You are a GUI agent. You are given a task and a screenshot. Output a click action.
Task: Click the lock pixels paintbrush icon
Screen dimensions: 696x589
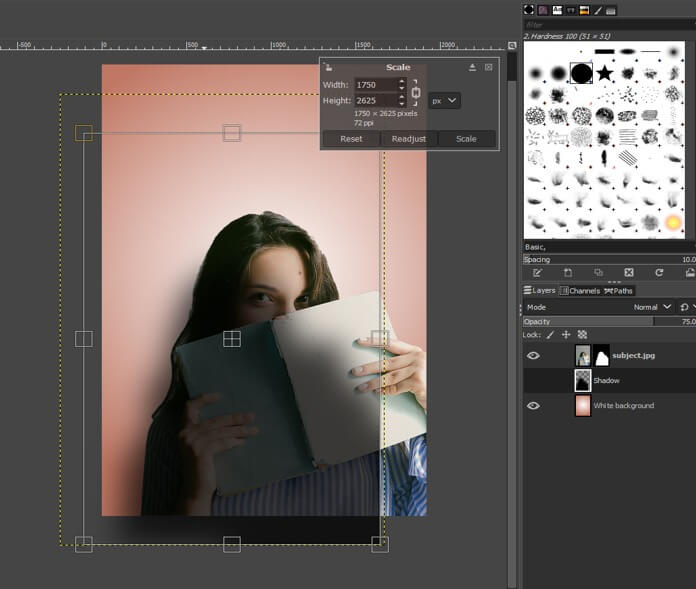tap(550, 334)
